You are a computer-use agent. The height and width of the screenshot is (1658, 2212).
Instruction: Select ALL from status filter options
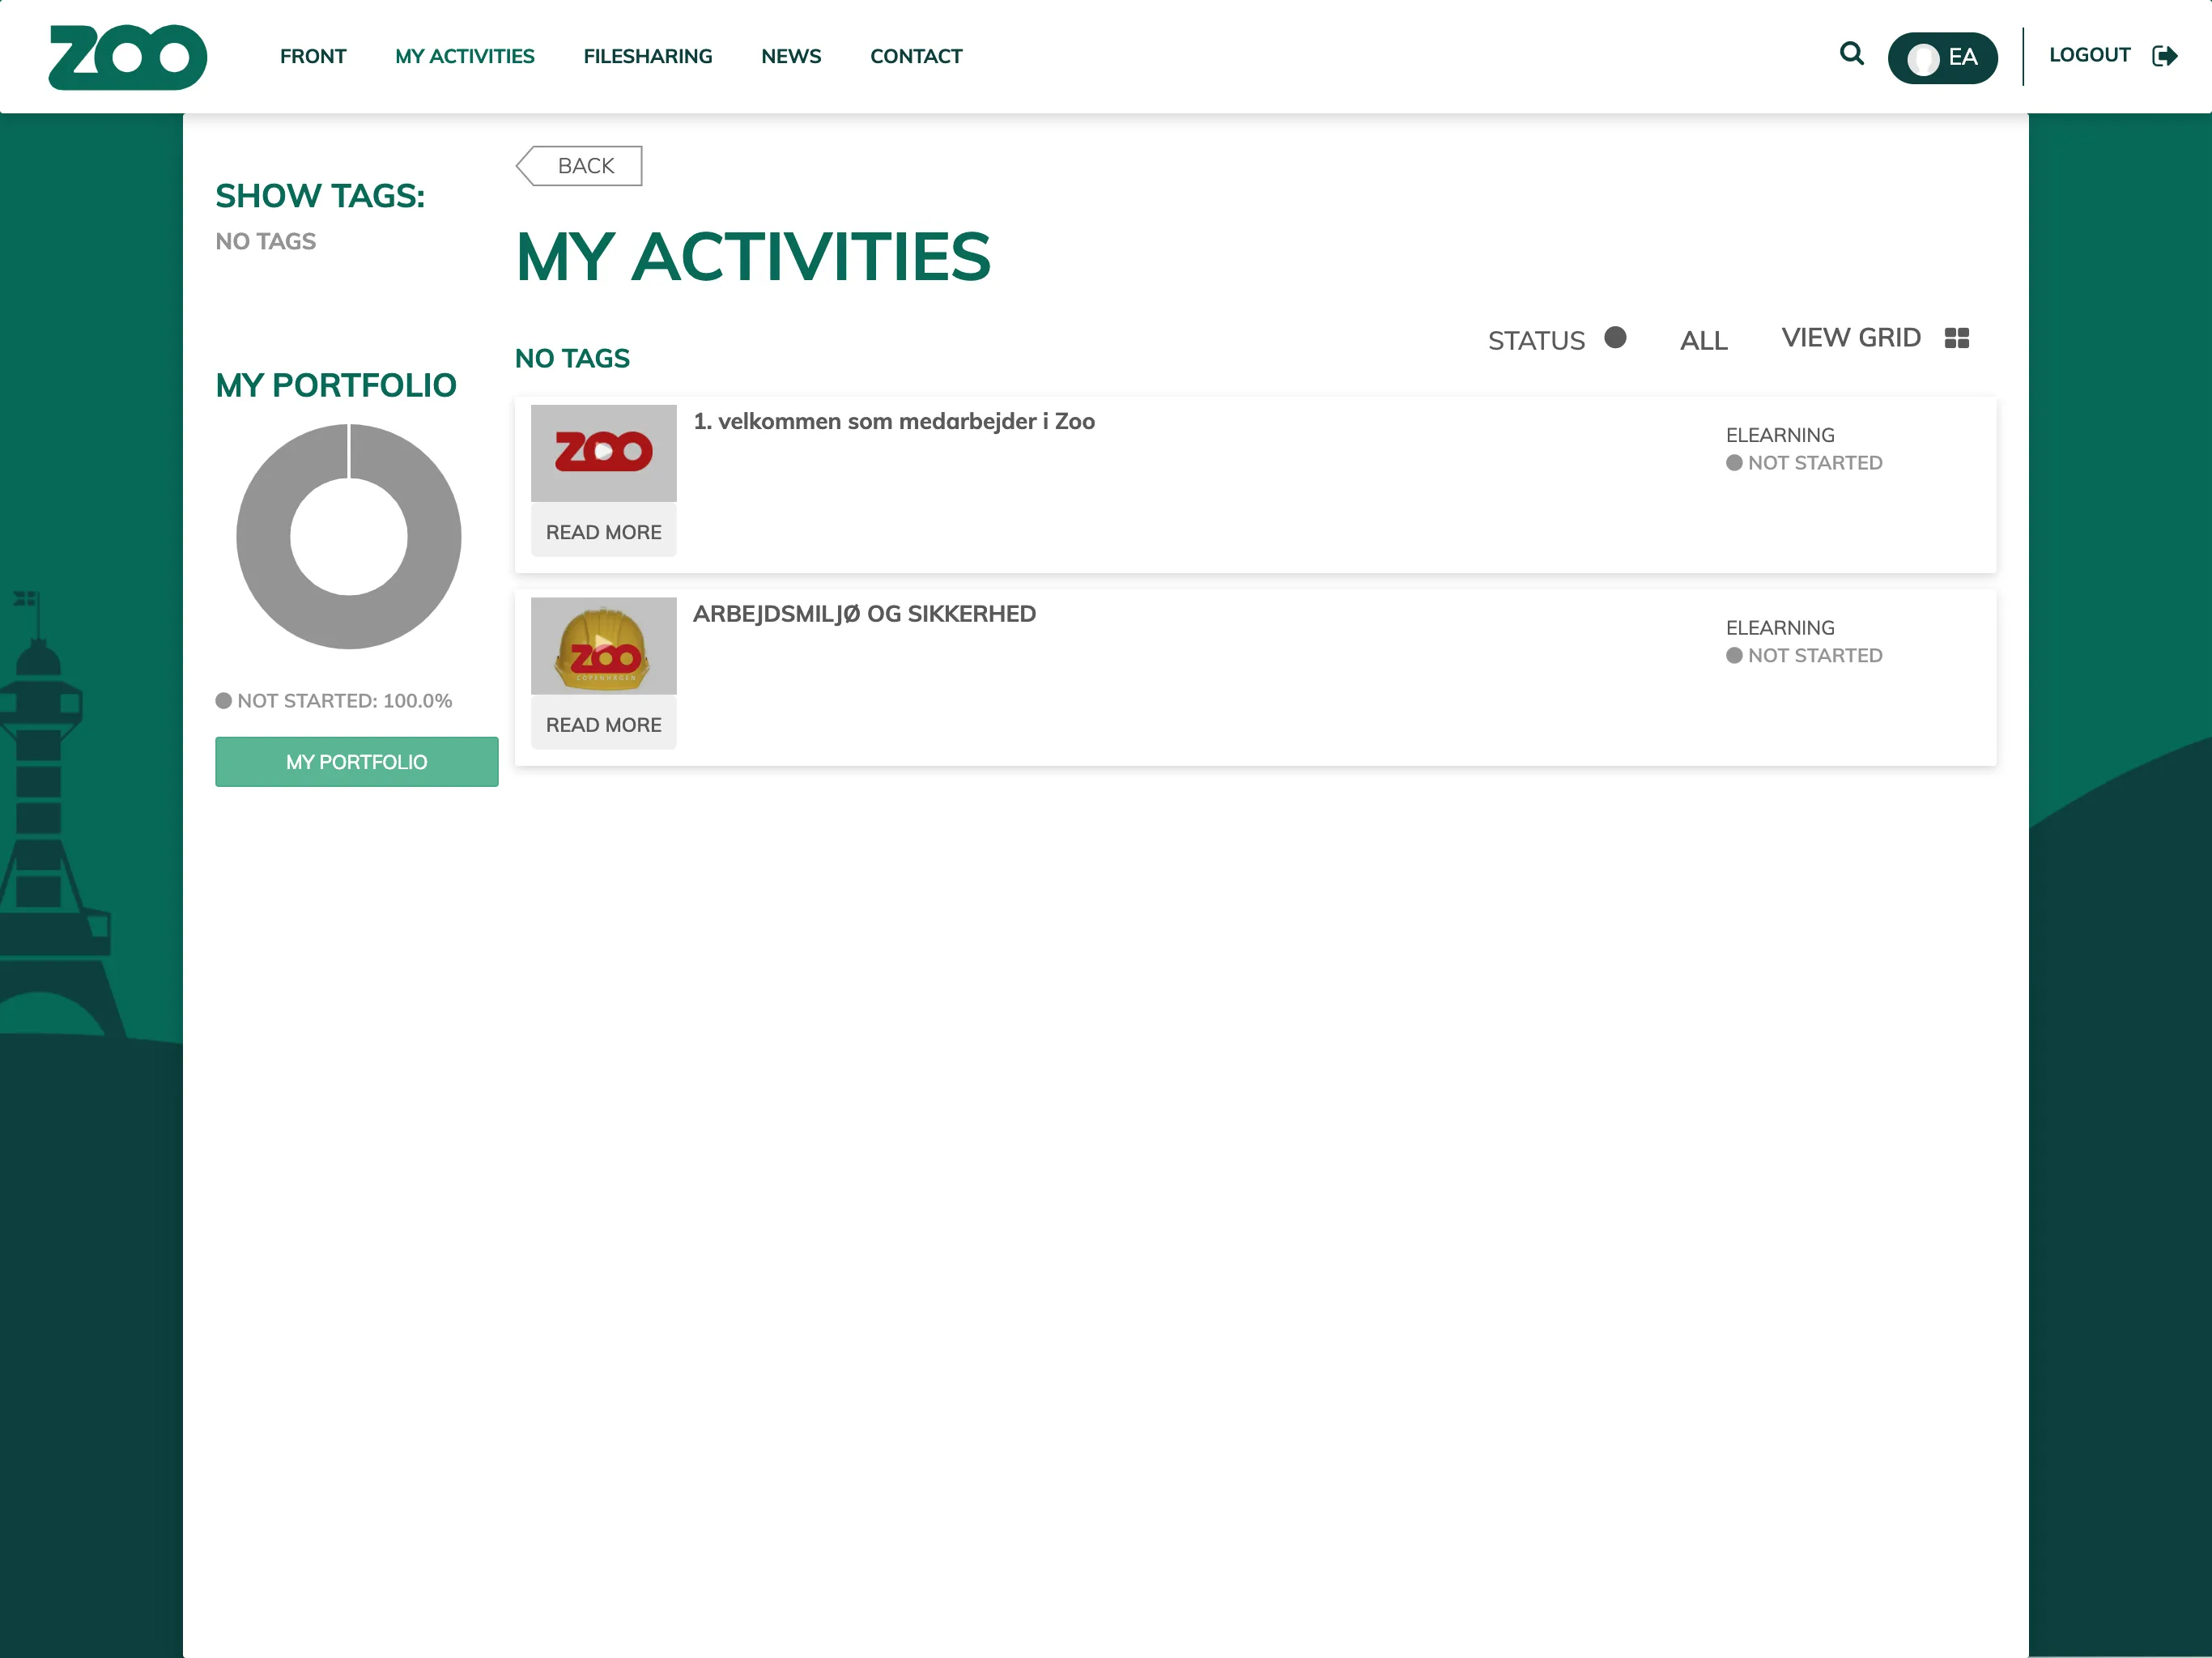pos(1704,339)
